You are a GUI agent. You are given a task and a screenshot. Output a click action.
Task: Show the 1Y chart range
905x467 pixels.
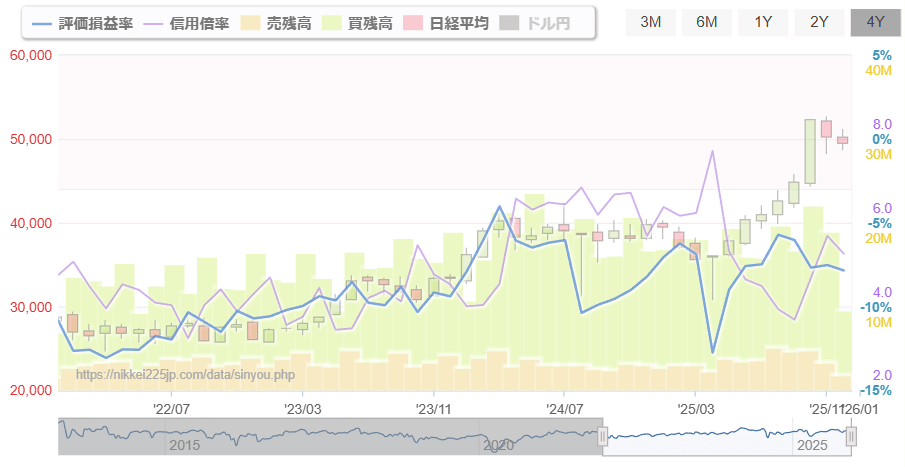tap(763, 22)
